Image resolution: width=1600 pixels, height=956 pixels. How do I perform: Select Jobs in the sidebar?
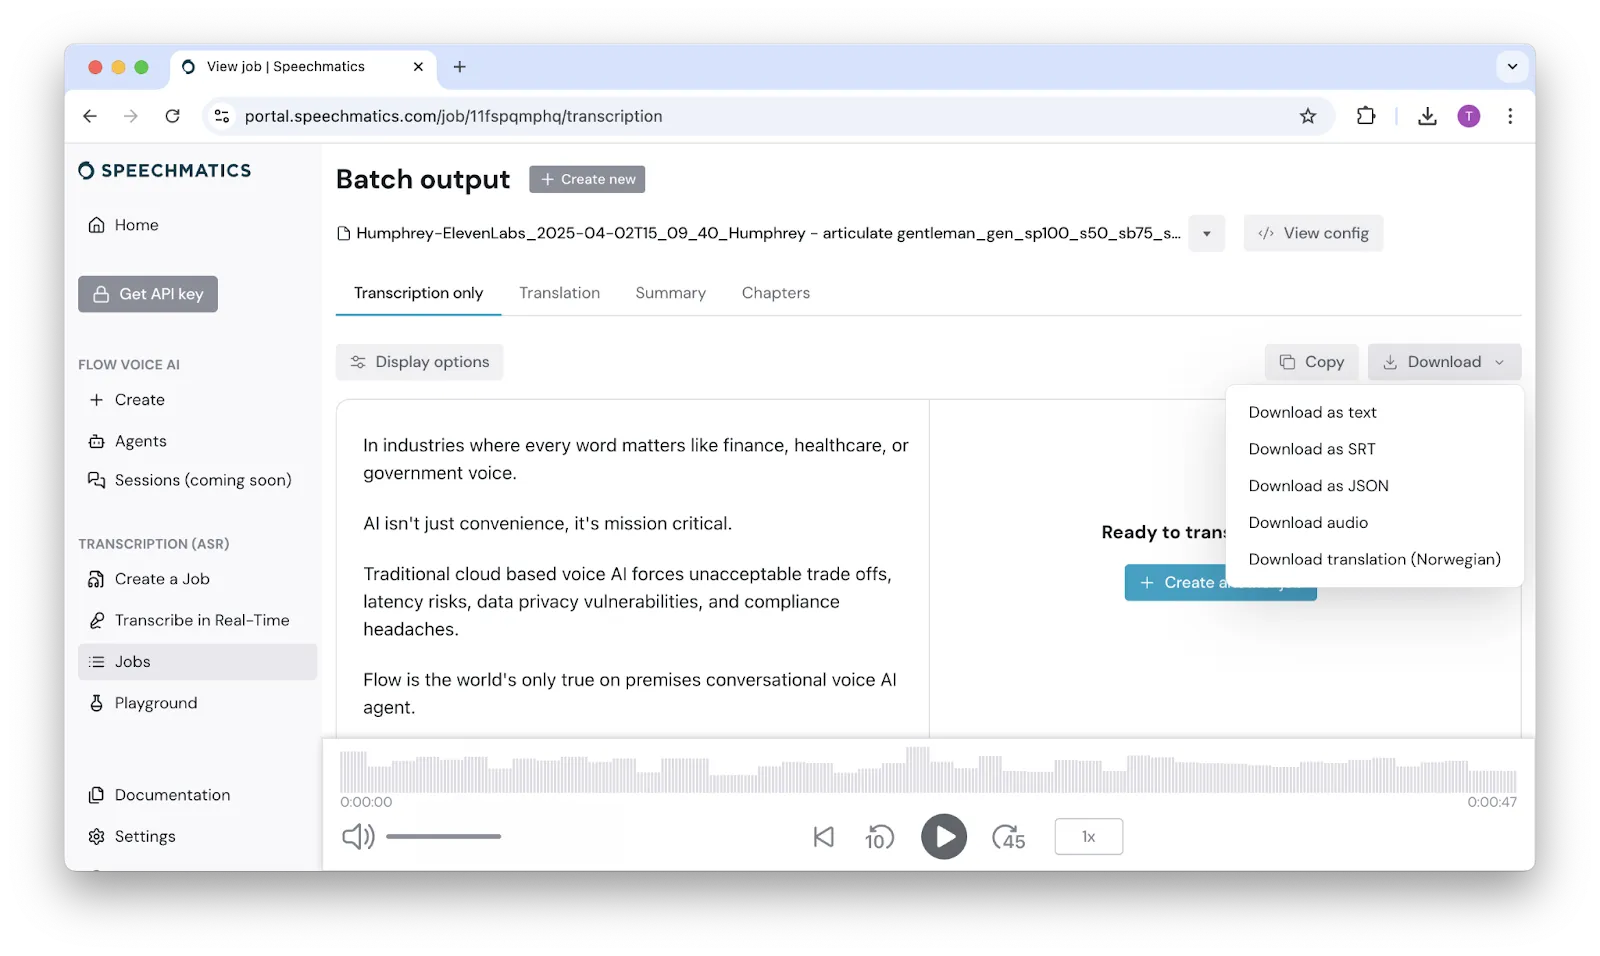pos(197,662)
